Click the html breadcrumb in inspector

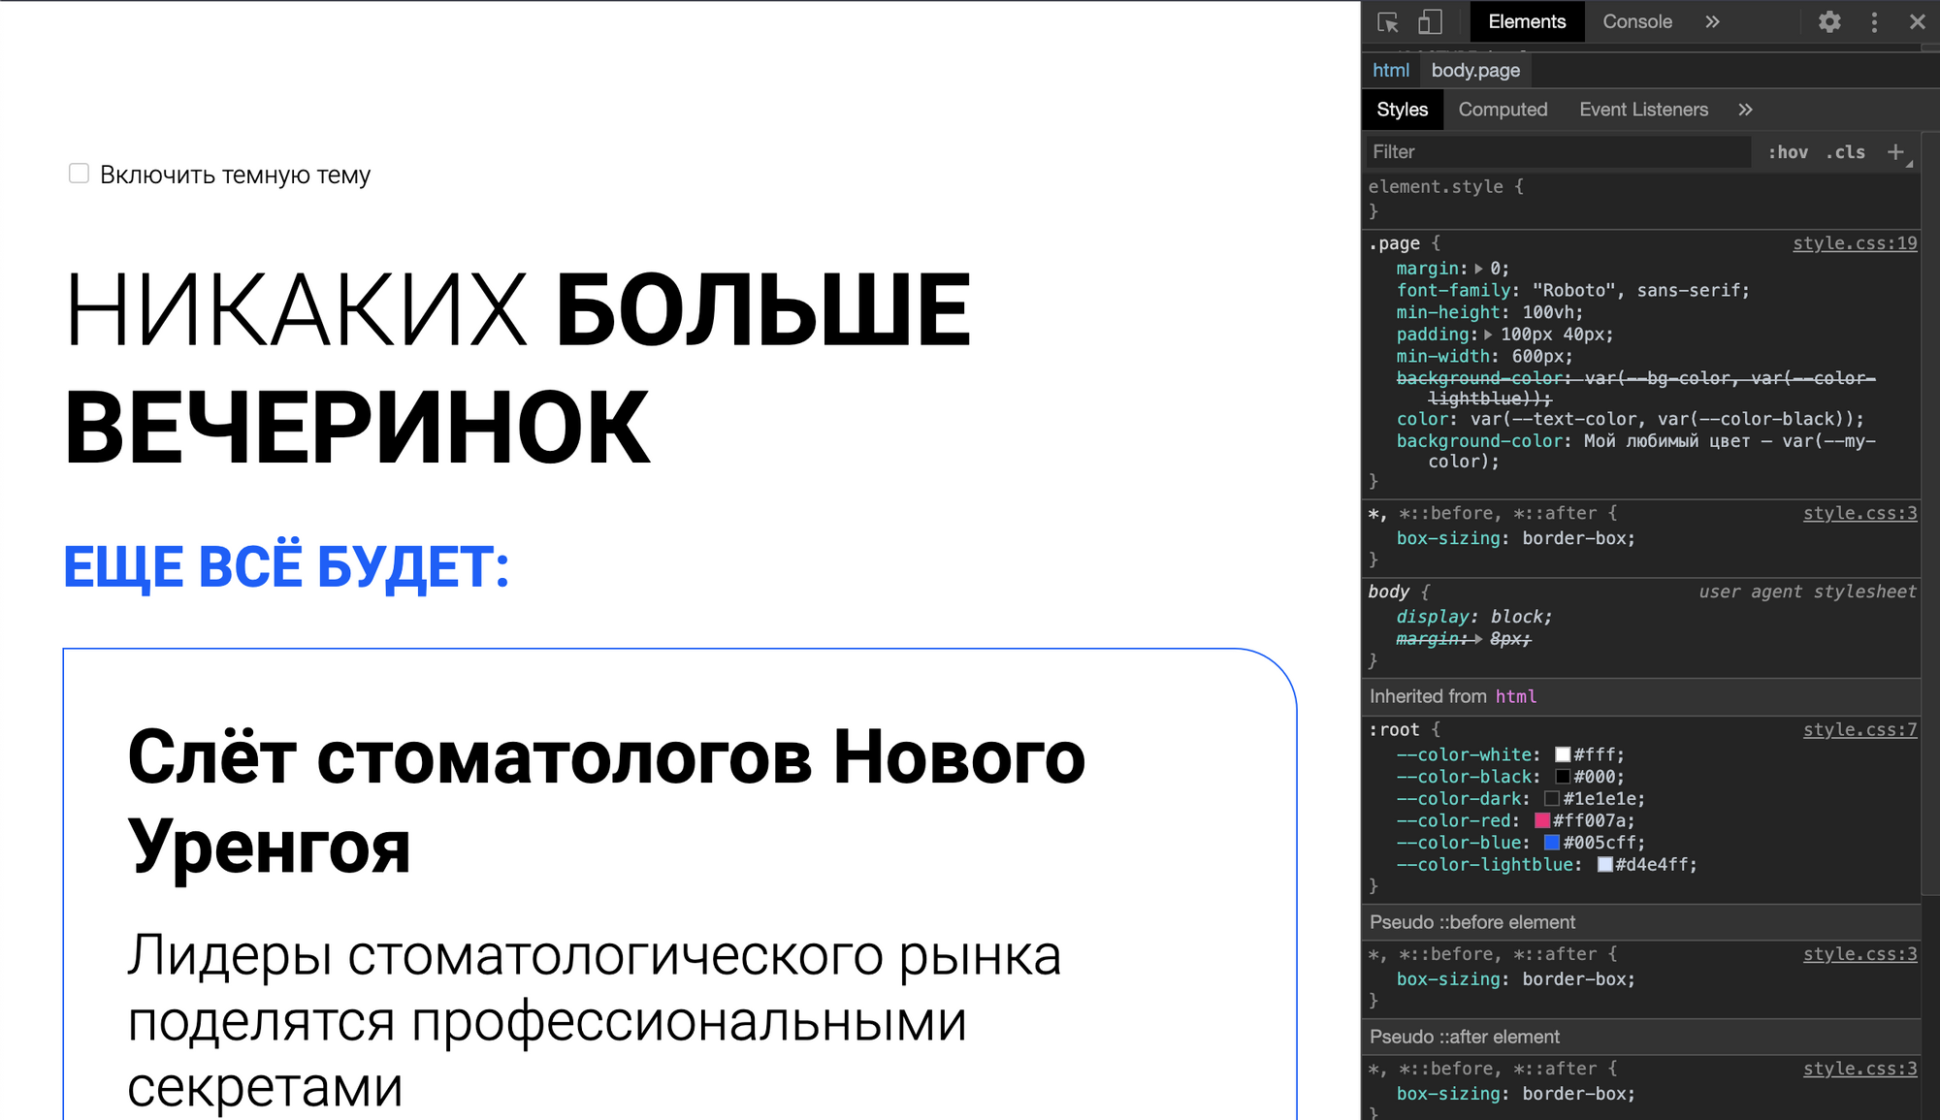click(1392, 69)
